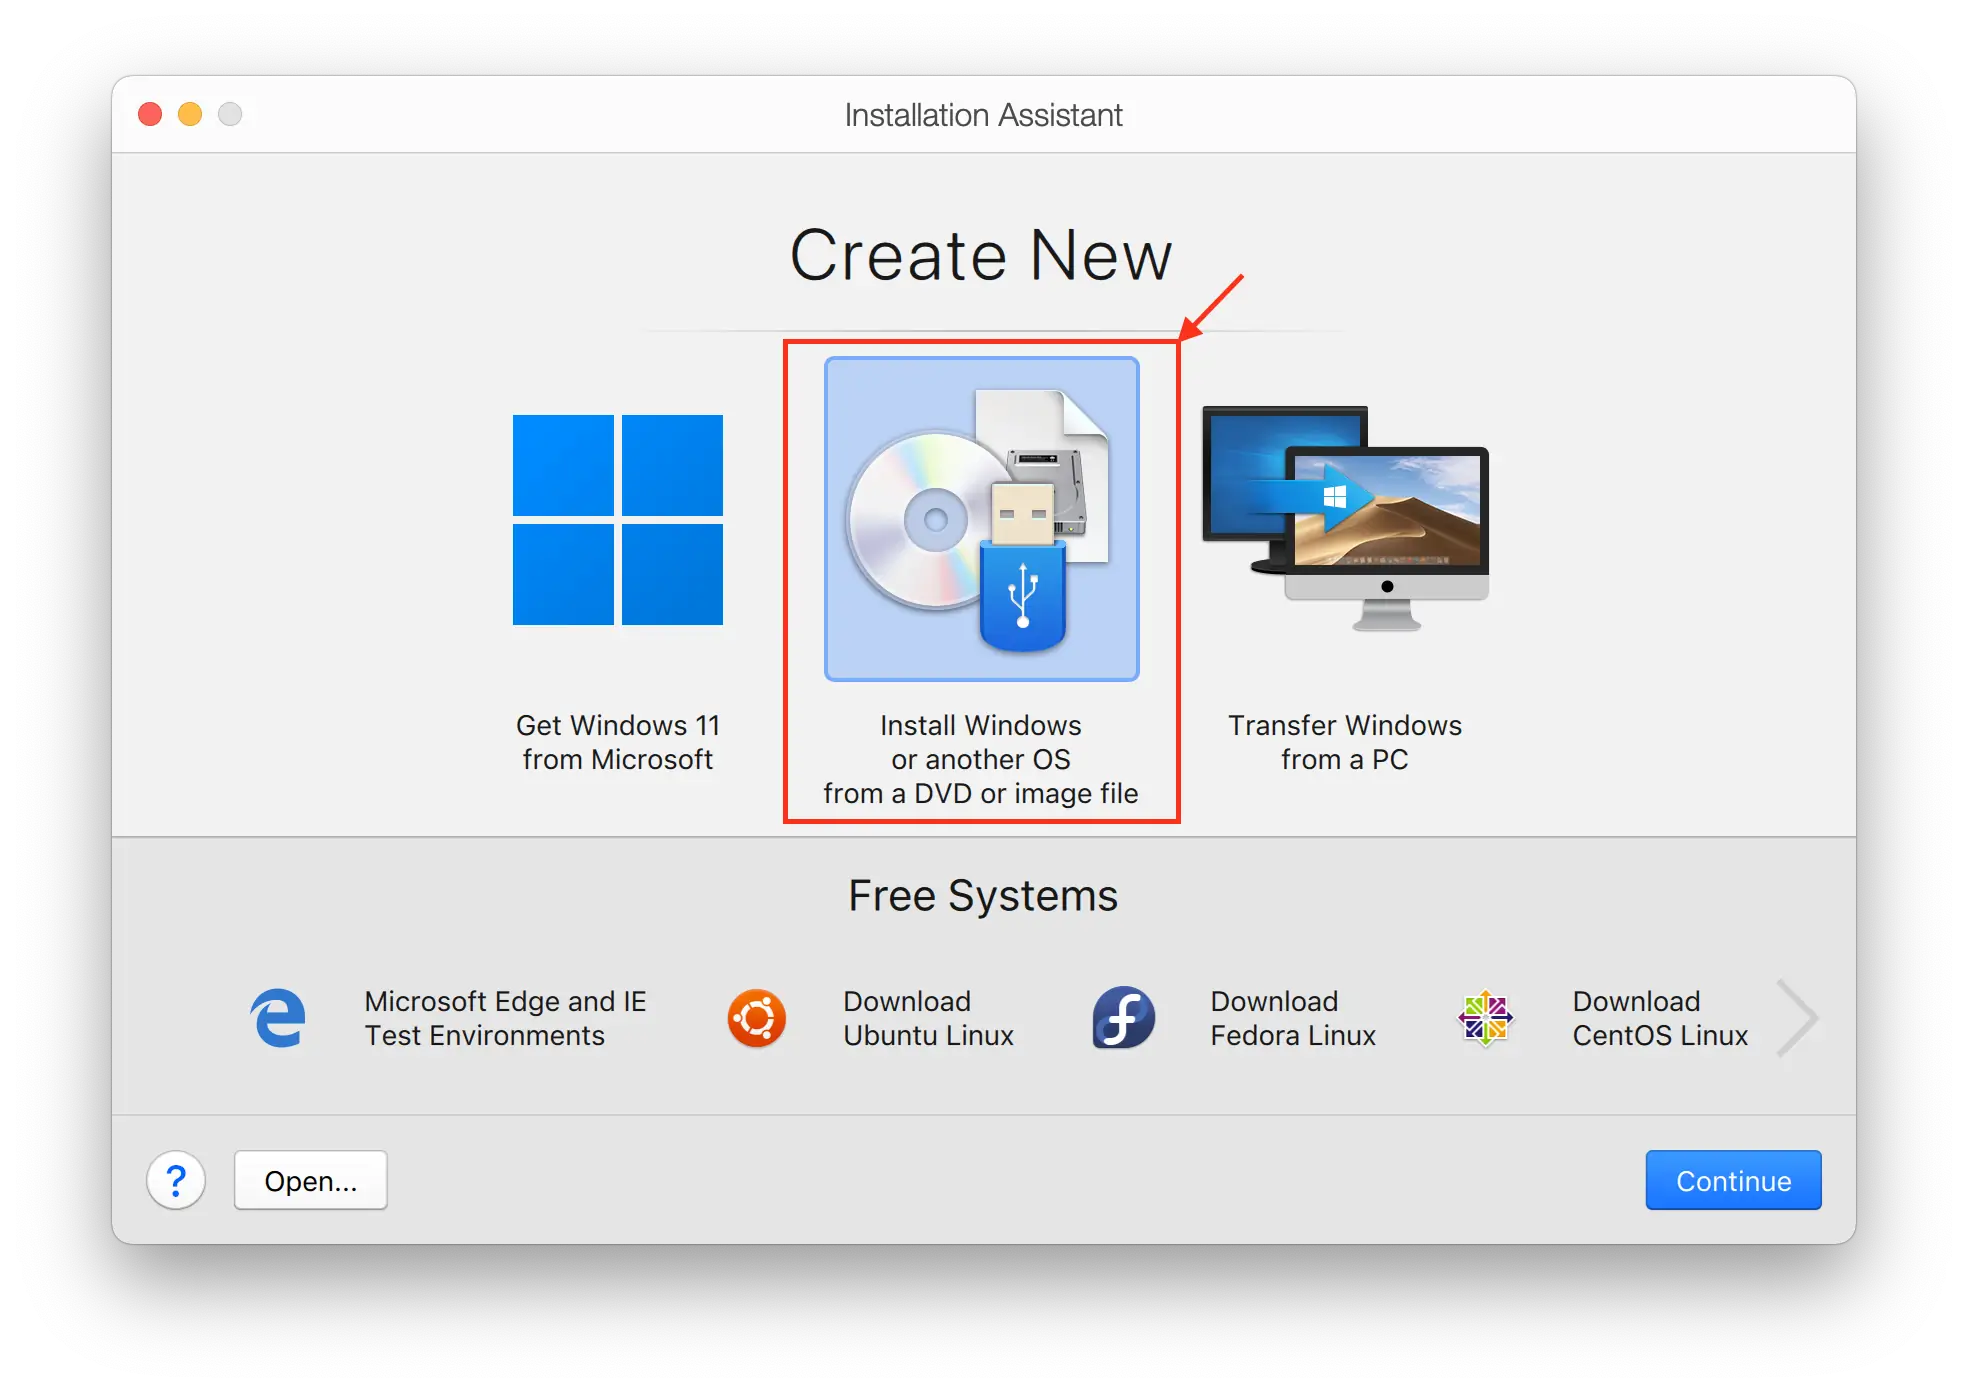Select Download Ubuntu Linux text
The width and height of the screenshot is (1968, 1392).
[928, 1018]
